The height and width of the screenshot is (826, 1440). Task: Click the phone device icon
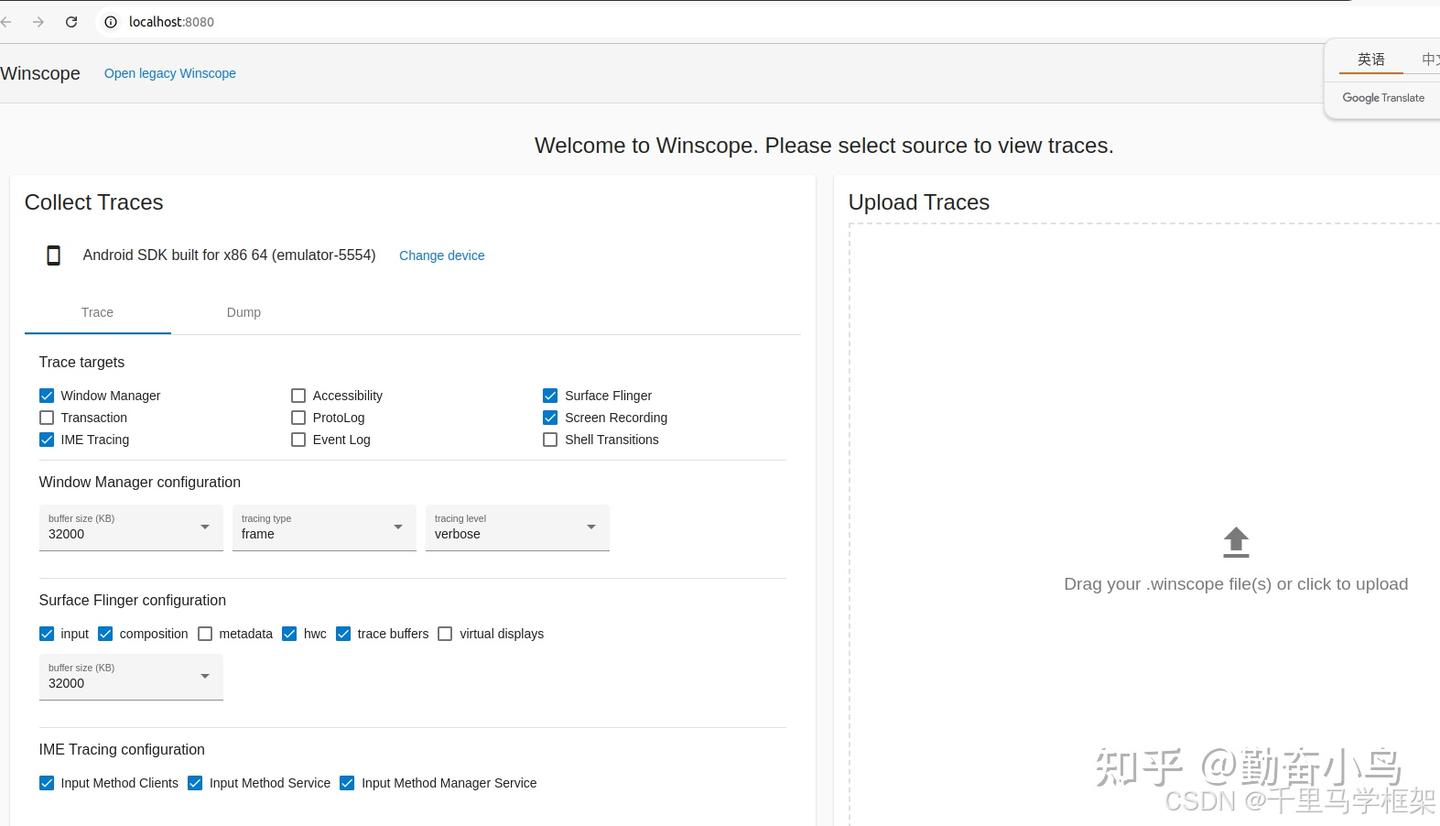(54, 255)
